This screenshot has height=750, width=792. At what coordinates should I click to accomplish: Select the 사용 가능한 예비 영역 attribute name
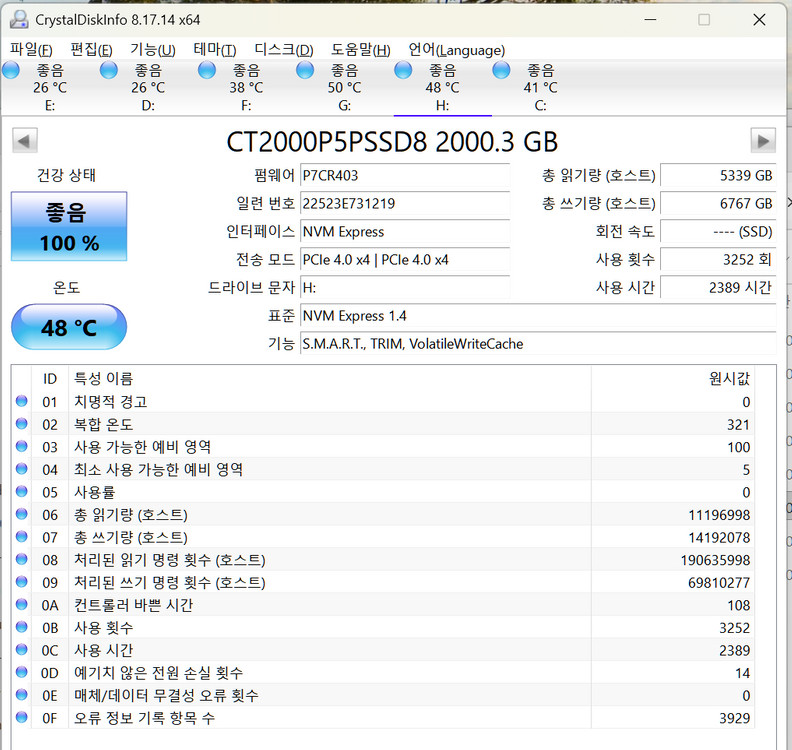pyautogui.click(x=142, y=447)
